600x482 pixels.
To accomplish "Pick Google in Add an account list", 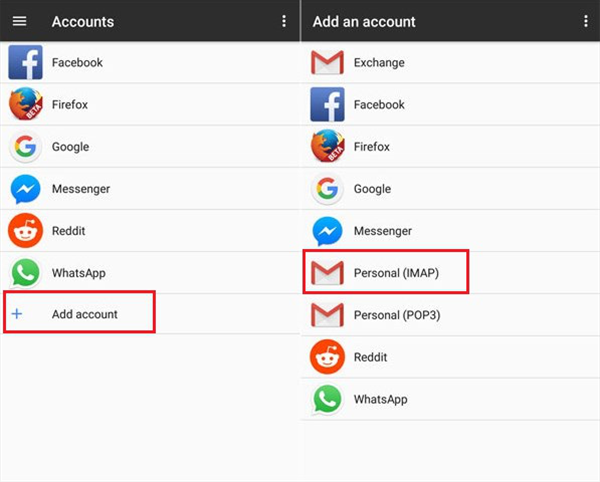I will pos(372,189).
